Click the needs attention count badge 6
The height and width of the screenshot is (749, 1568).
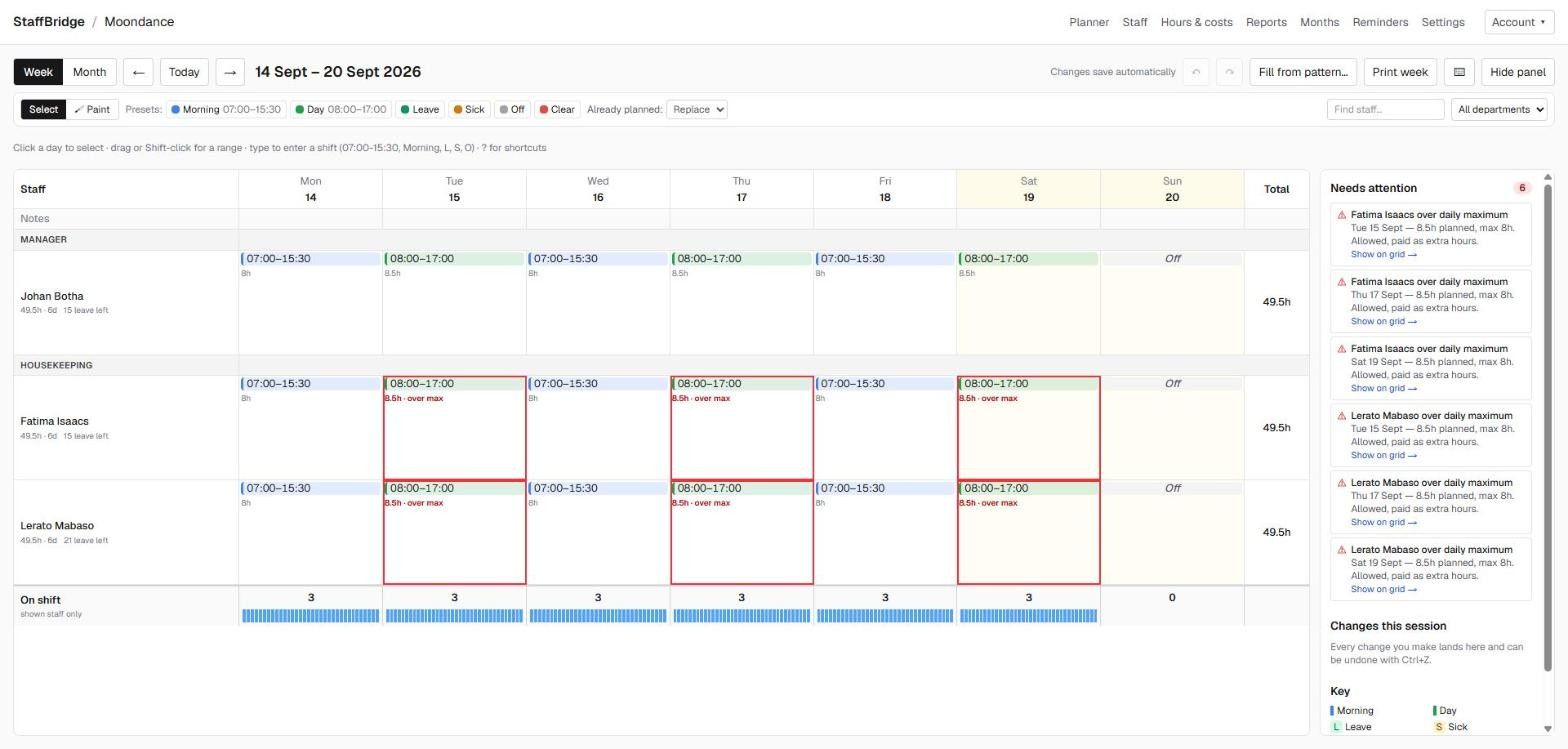point(1522,188)
